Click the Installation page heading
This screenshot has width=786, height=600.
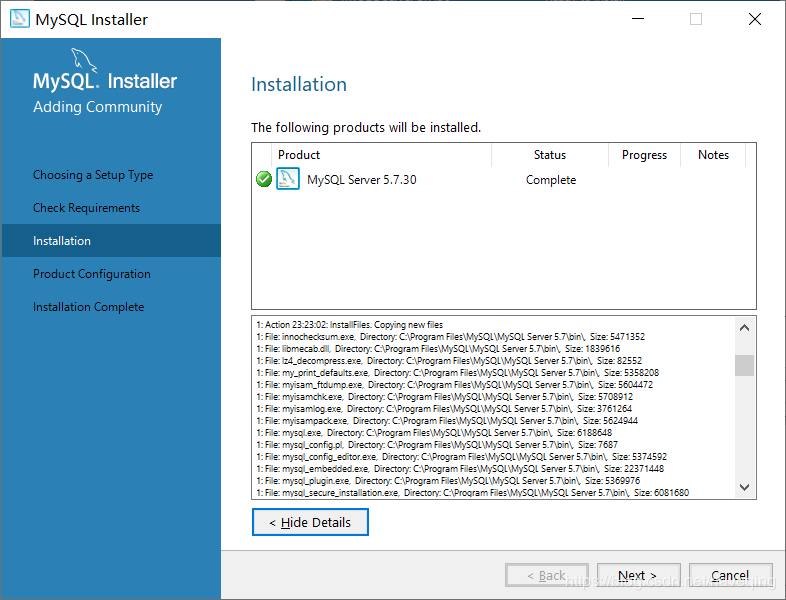tap(299, 84)
